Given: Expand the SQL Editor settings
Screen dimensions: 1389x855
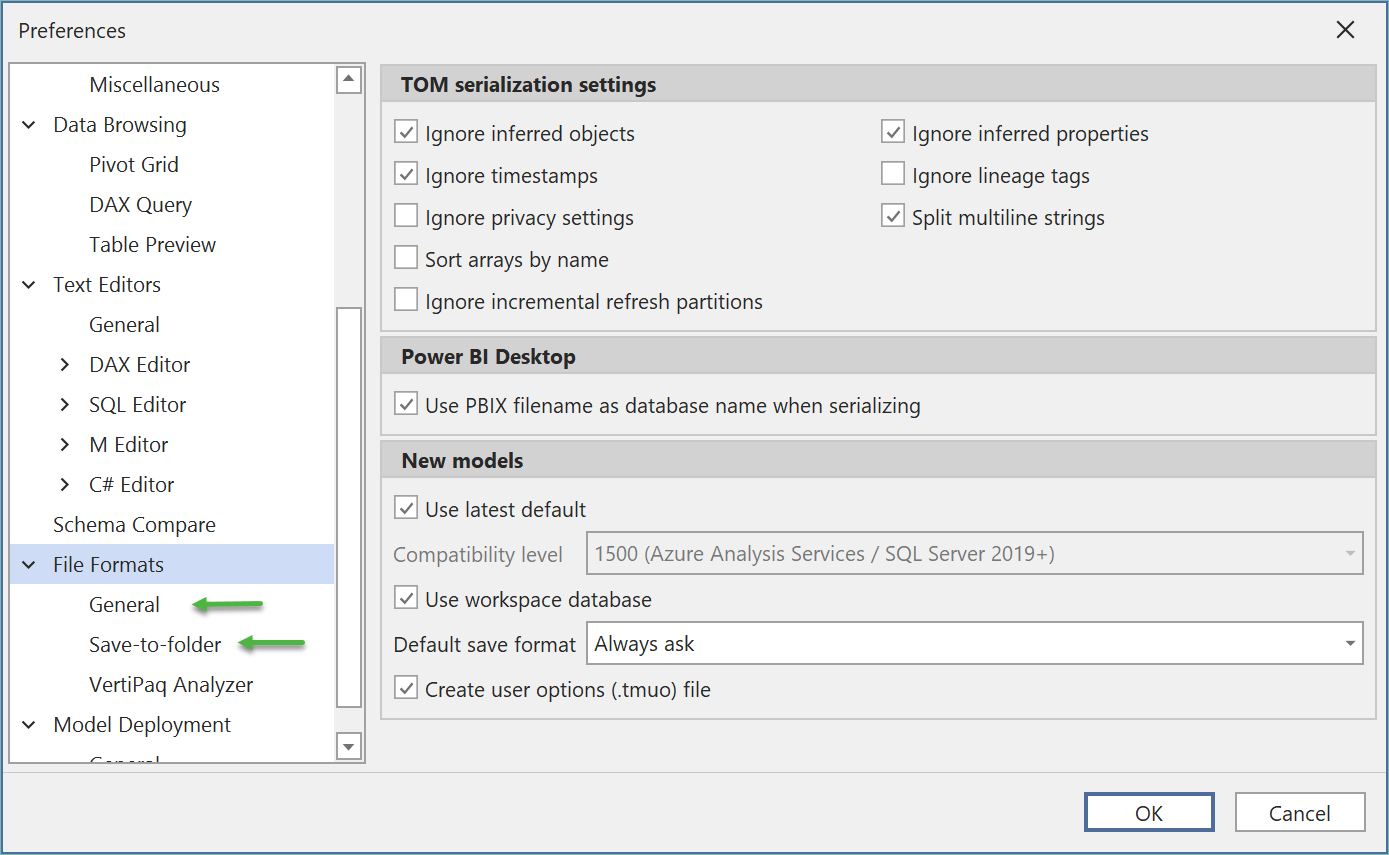Looking at the screenshot, I should click(x=64, y=404).
